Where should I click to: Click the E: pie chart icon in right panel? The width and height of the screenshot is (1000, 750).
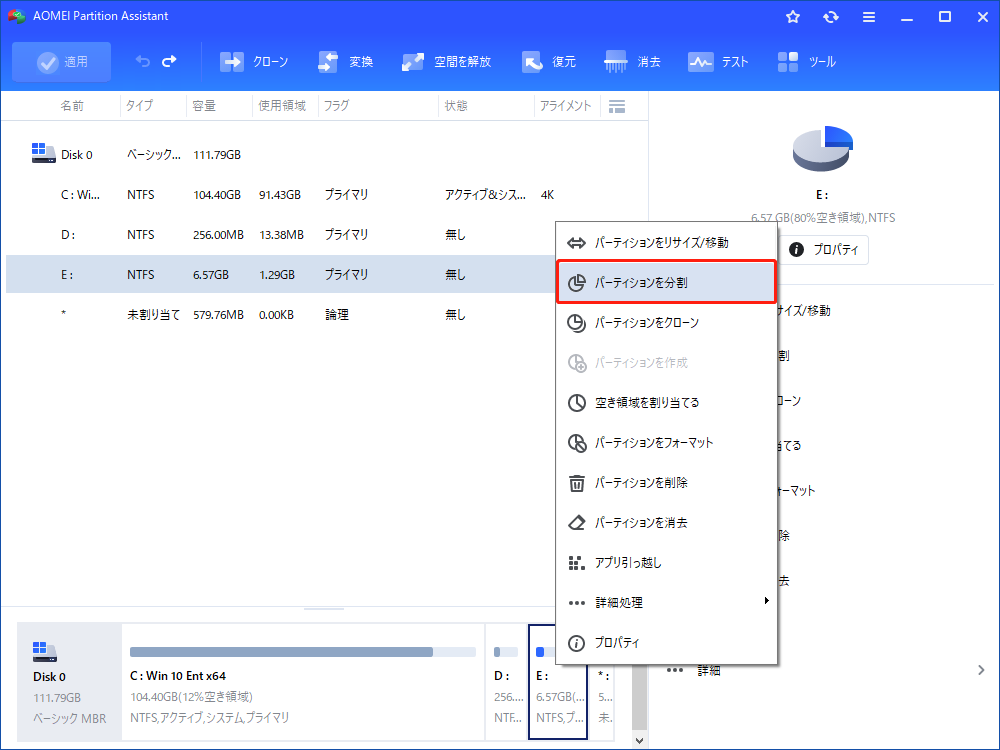click(823, 149)
